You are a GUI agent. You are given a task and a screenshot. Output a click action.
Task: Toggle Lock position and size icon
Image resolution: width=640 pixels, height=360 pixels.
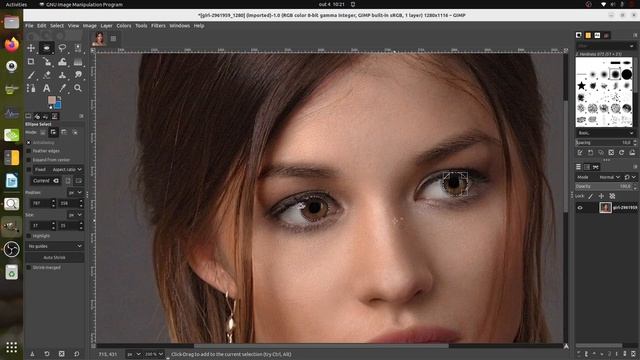click(601, 196)
